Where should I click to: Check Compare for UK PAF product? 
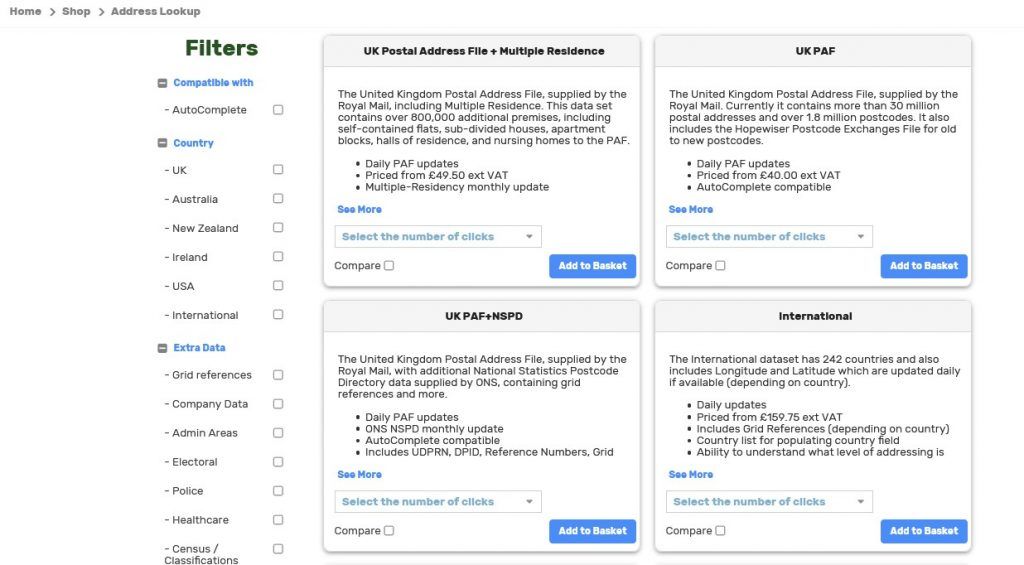pyautogui.click(x=720, y=266)
